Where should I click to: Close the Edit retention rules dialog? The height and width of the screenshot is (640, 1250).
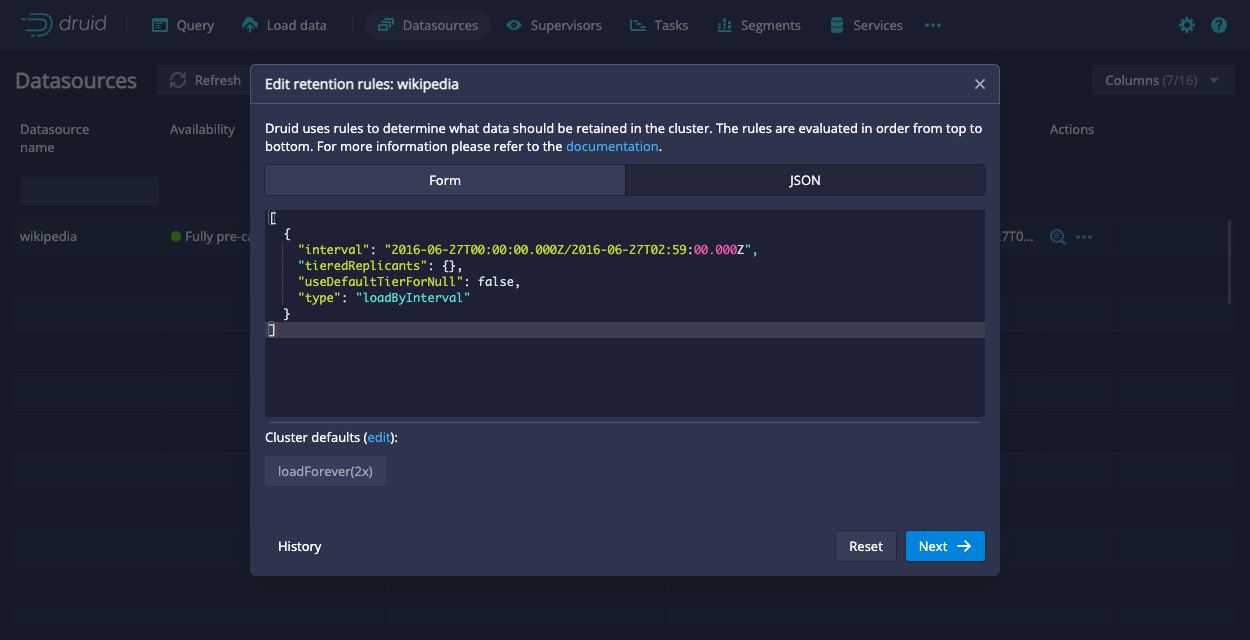click(x=980, y=85)
